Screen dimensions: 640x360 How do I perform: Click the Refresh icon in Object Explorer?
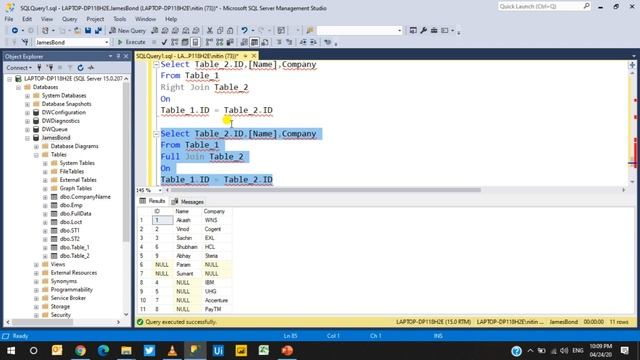pyautogui.click(x=80, y=68)
